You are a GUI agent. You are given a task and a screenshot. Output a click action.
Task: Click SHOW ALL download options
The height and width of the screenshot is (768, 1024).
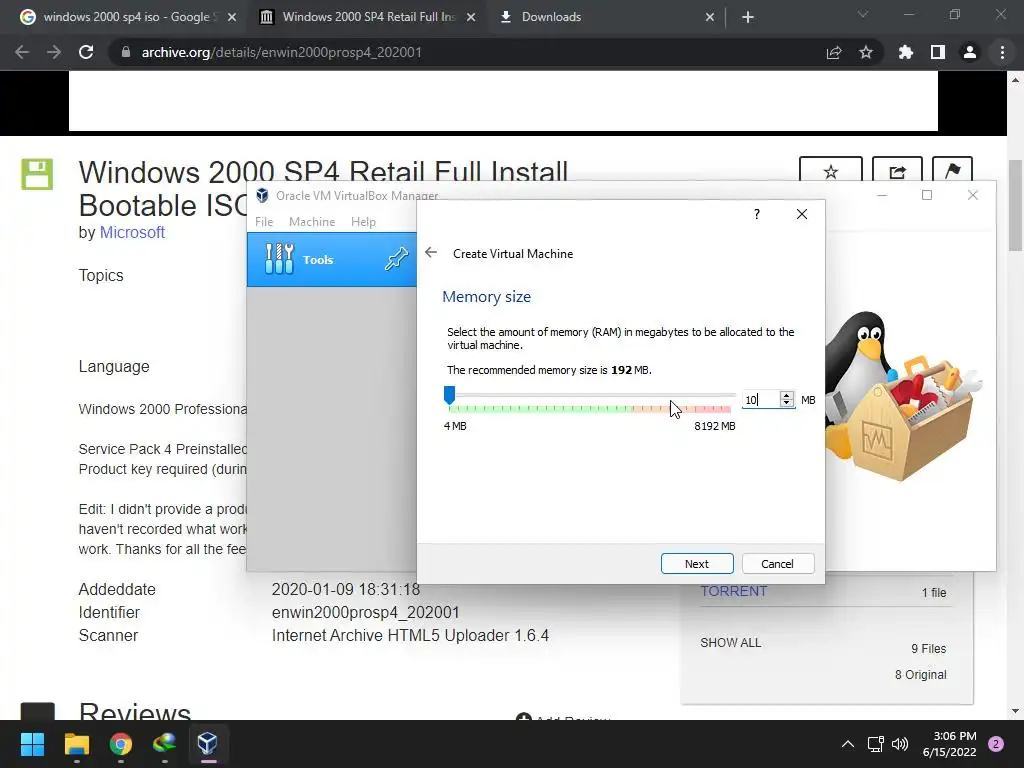730,643
